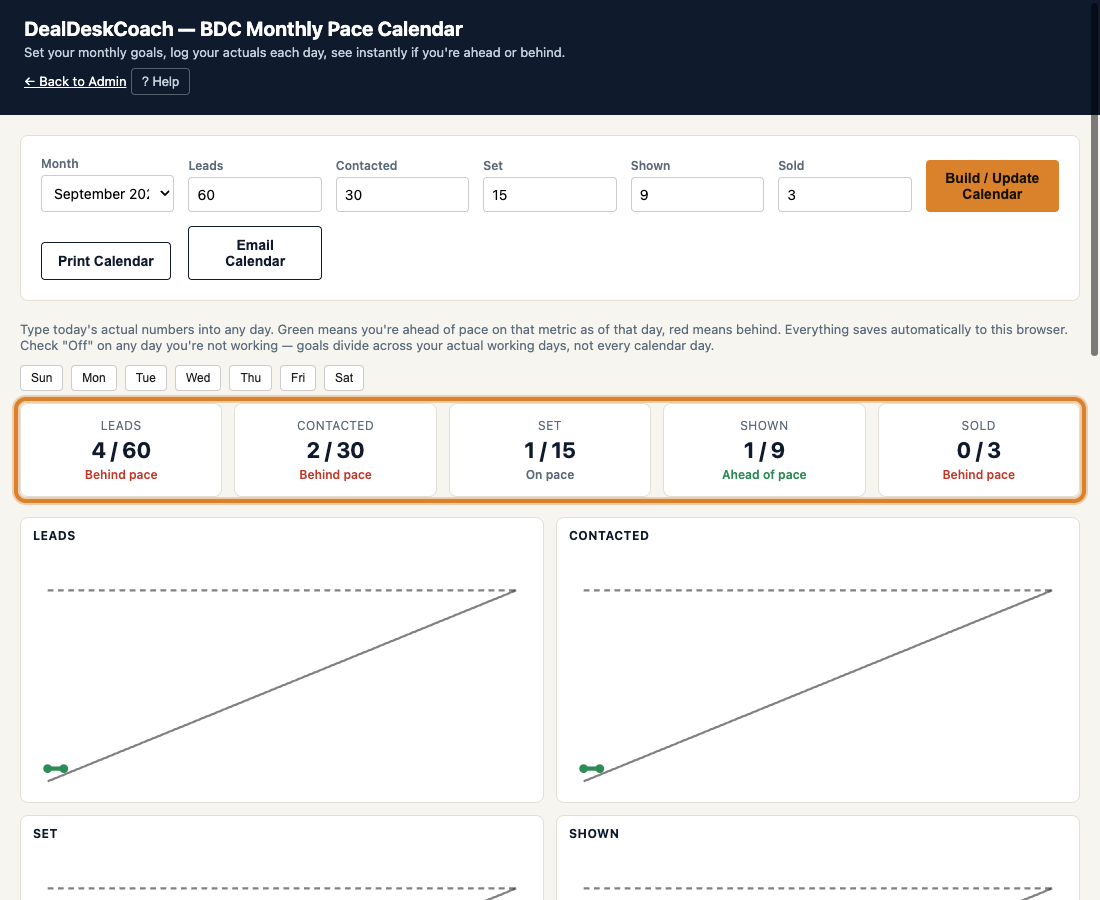Click the Leads 4 / 60 summary card
The height and width of the screenshot is (900, 1100).
coord(121,450)
